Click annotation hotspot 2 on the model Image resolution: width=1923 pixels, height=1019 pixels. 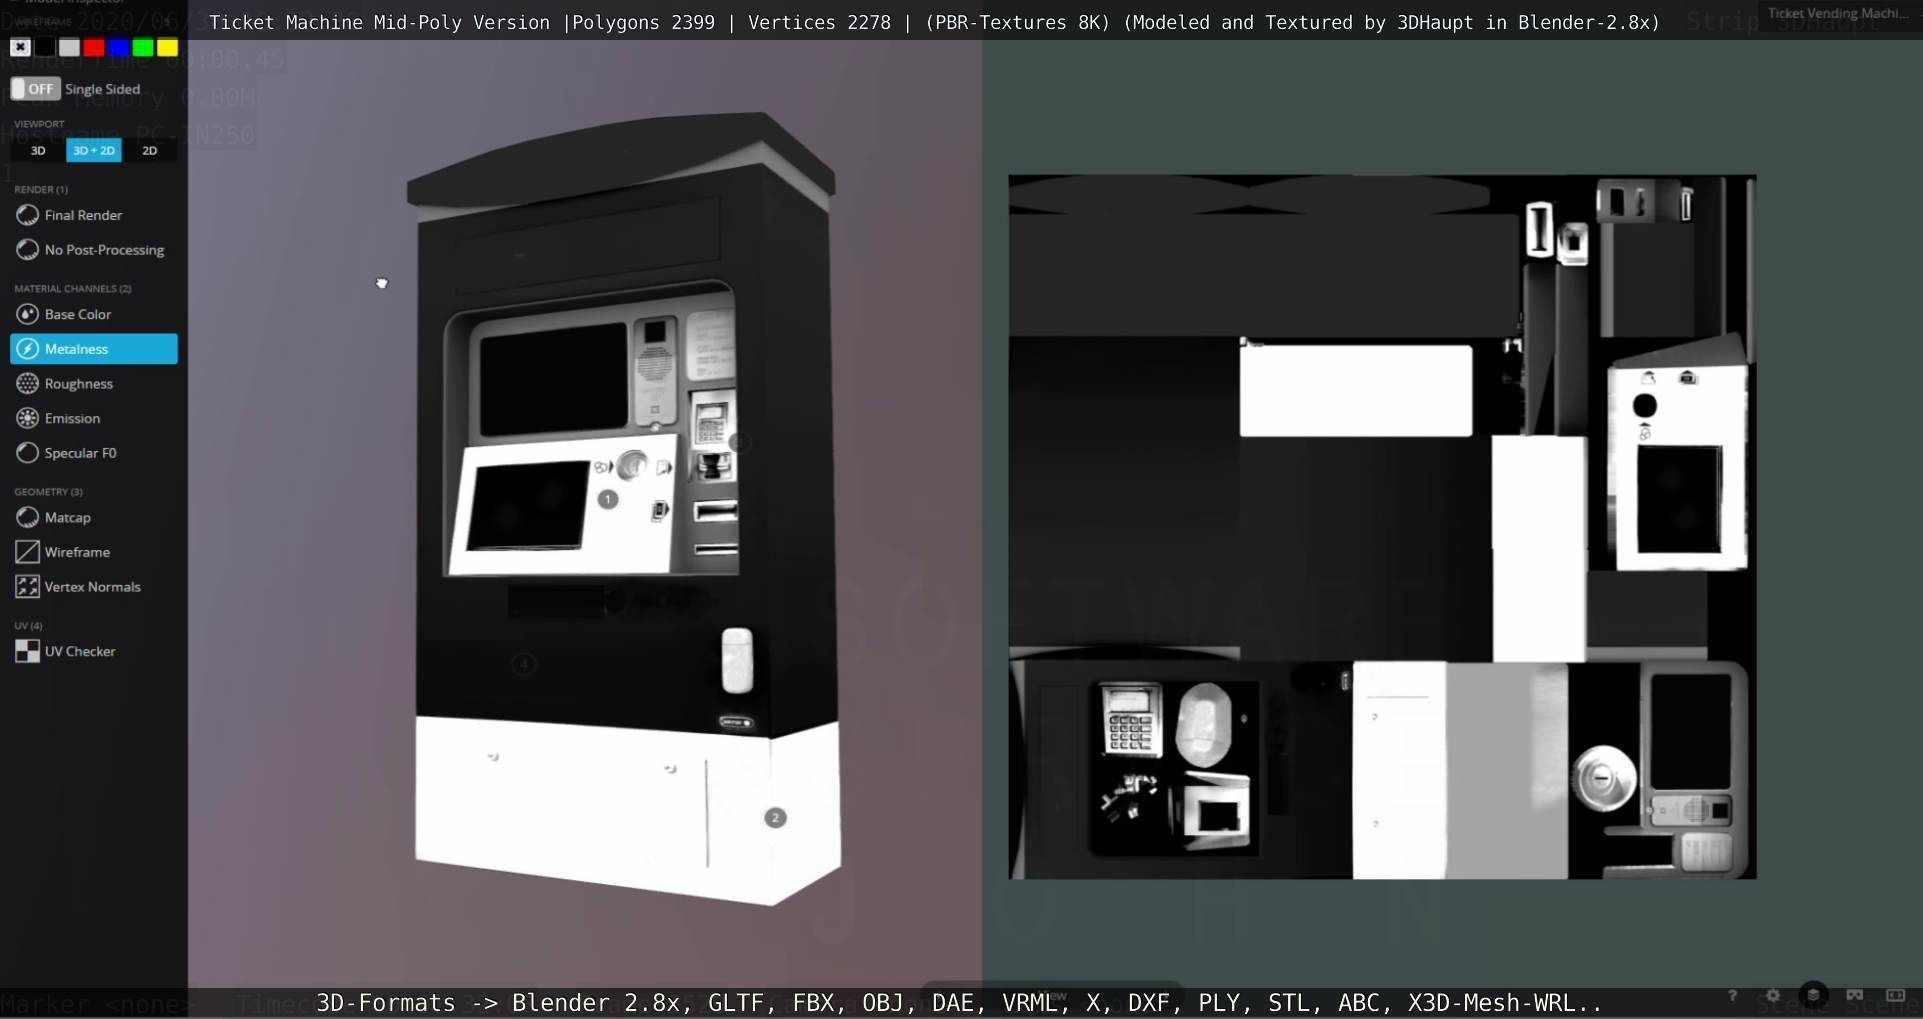tap(775, 818)
